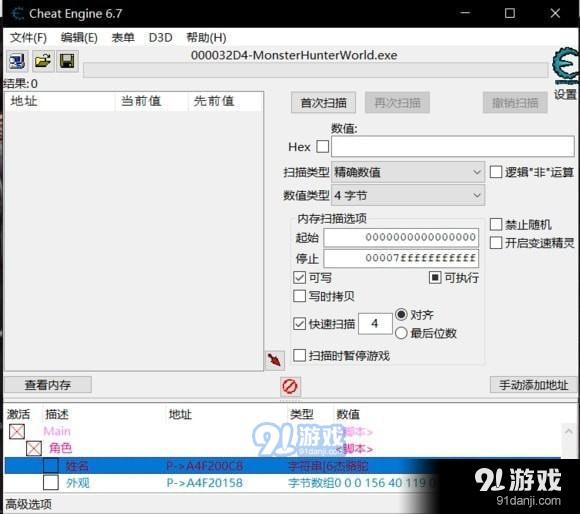
Task: Uncheck the 可写 checkbox
Action: (x=299, y=277)
